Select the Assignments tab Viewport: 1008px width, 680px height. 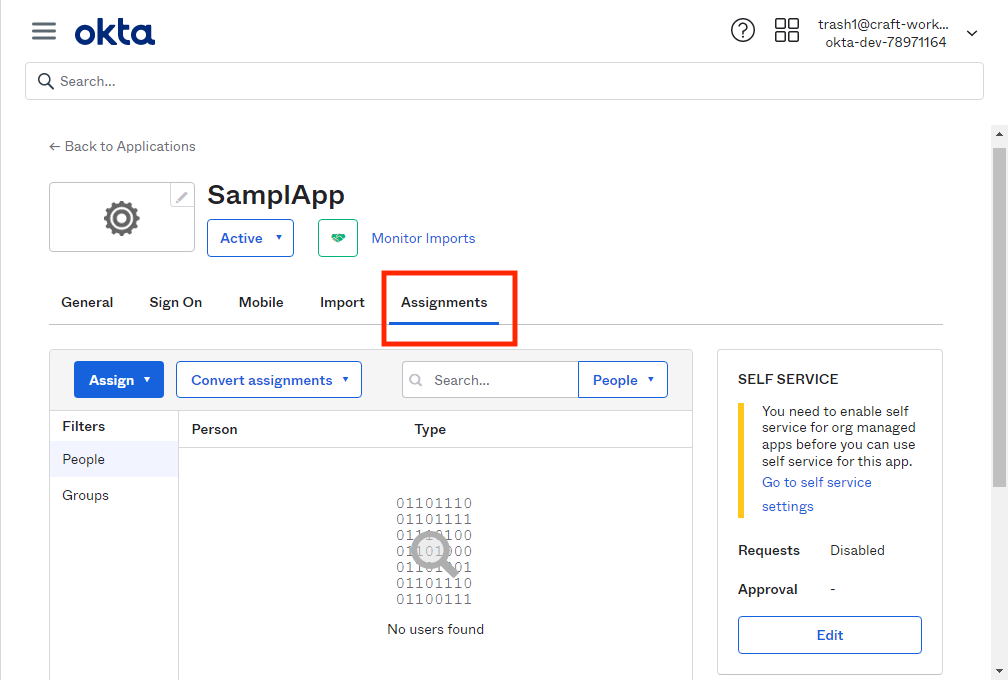coord(444,302)
